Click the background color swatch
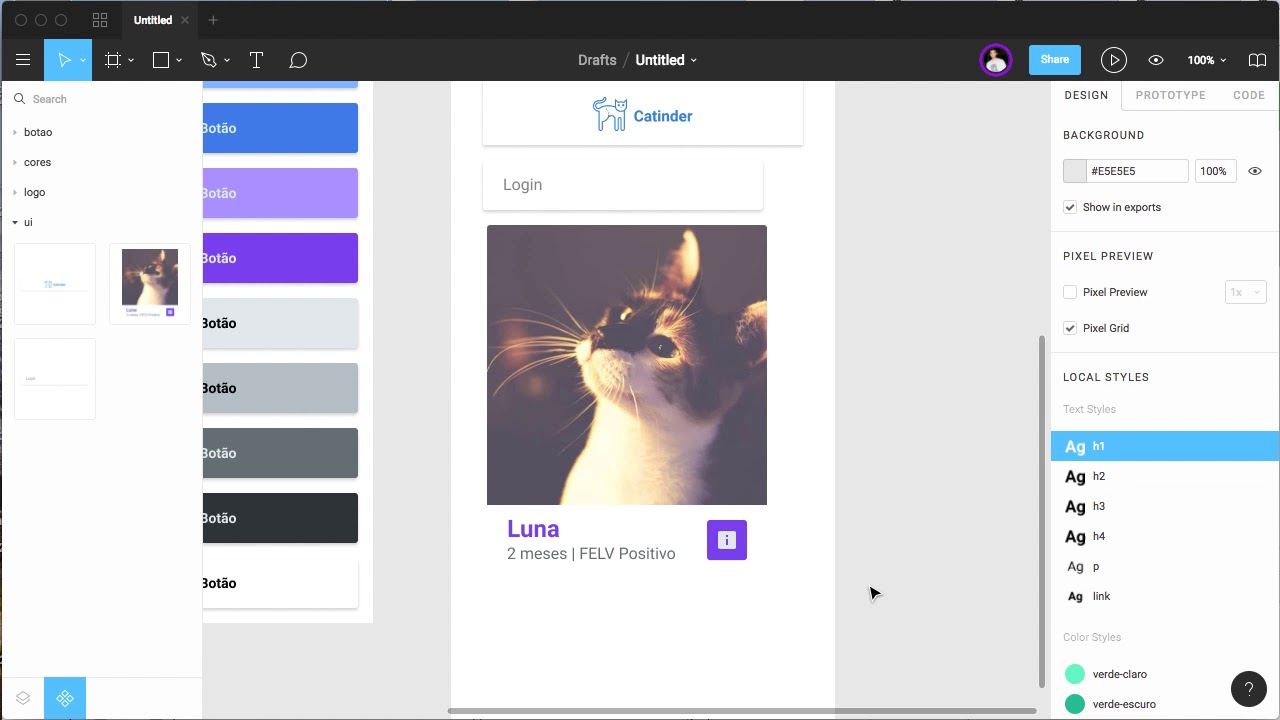Image resolution: width=1280 pixels, height=720 pixels. click(x=1075, y=171)
